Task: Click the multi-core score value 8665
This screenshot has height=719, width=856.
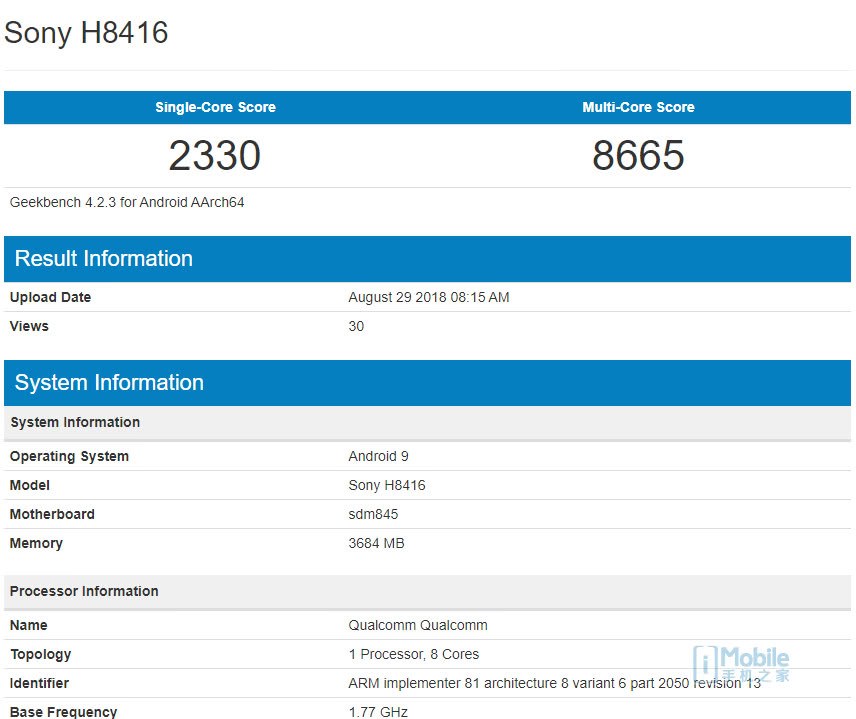Action: (638, 155)
